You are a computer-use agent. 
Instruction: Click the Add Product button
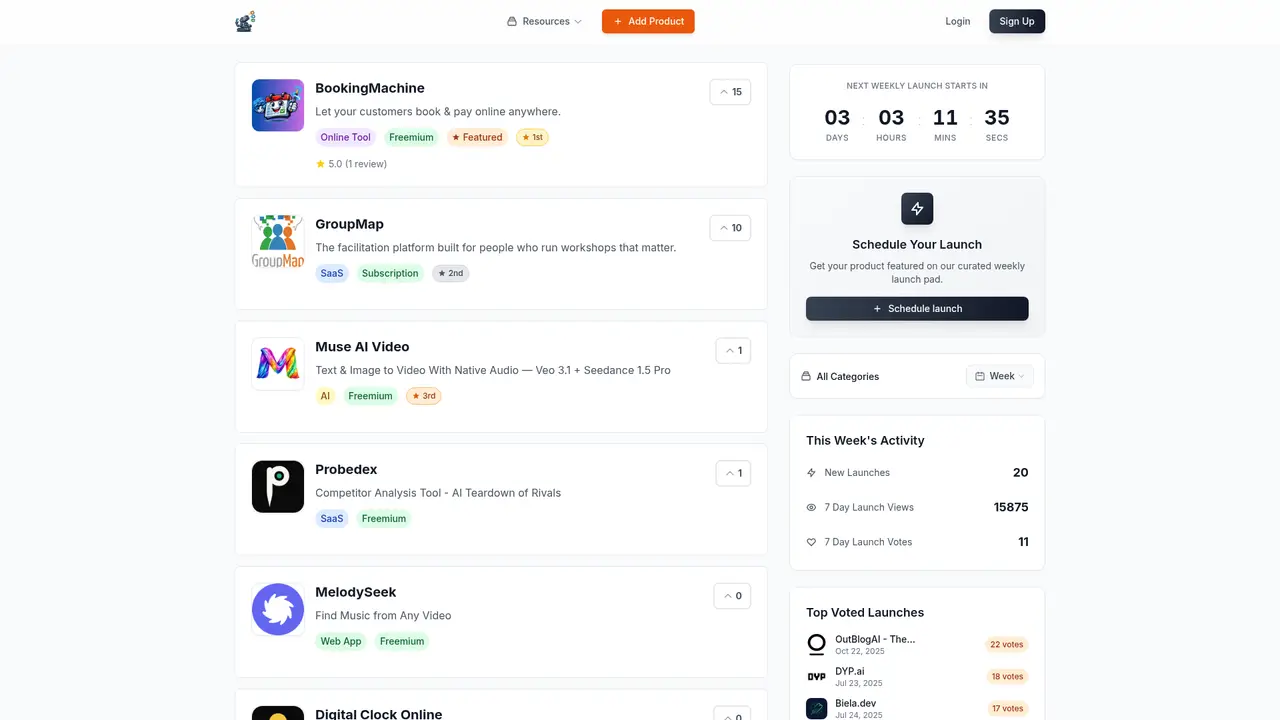click(648, 21)
